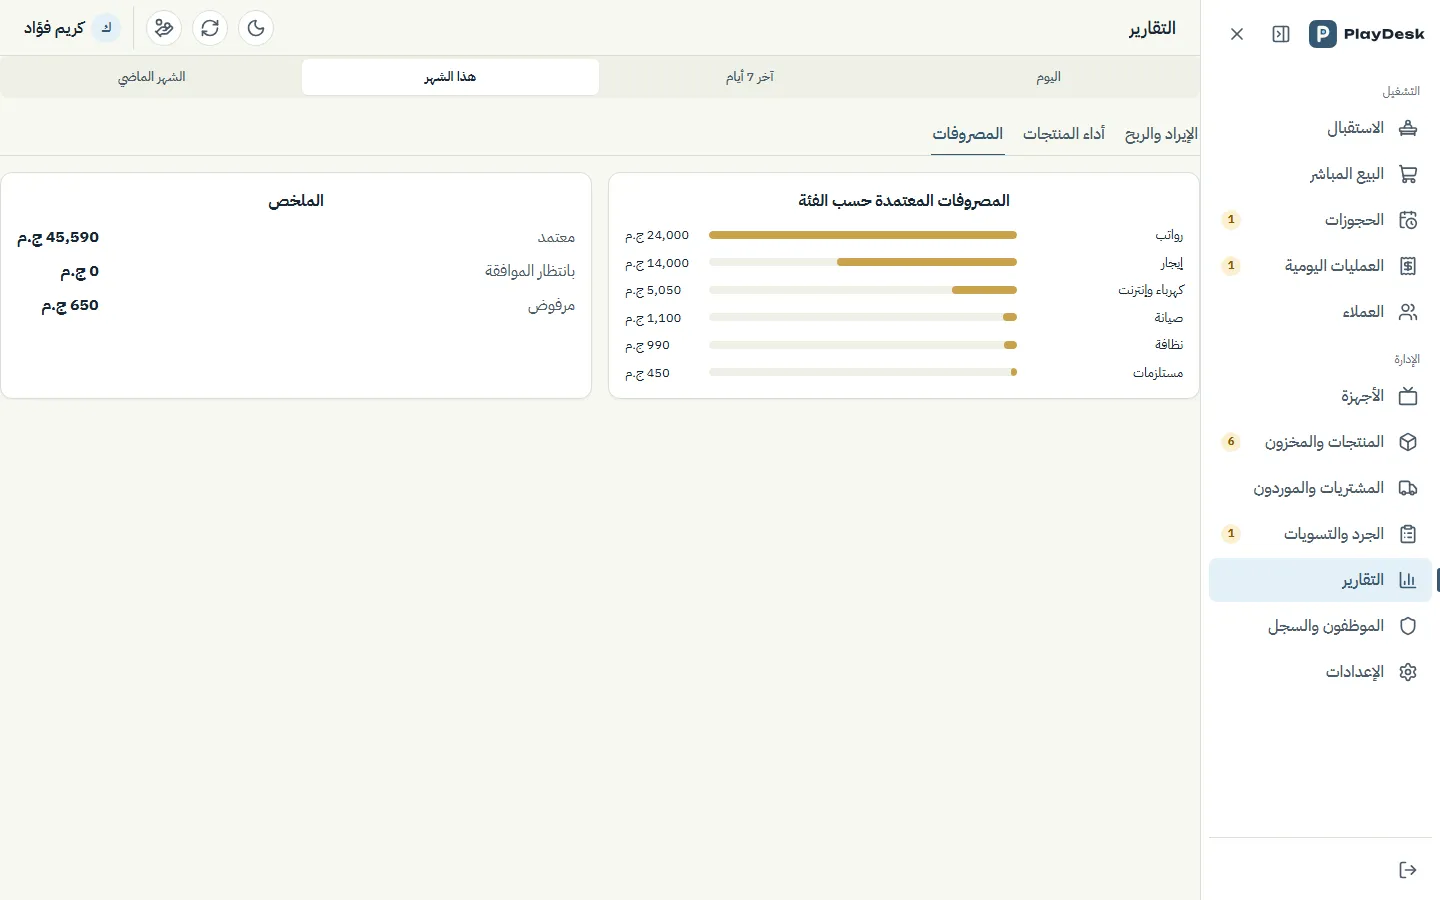This screenshot has height=900, width=1440.
Task: Open المشتريات والموردون via its truck icon
Action: (x=1408, y=488)
